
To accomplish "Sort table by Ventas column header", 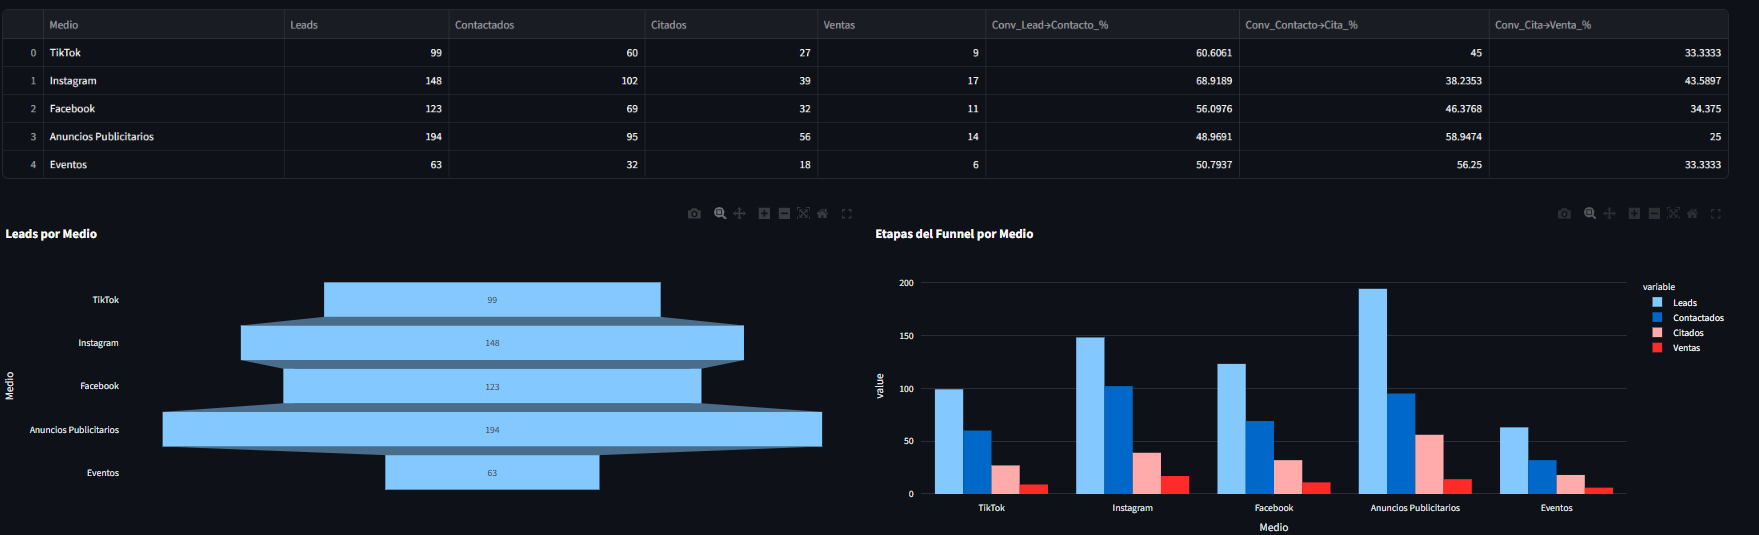I will pos(839,25).
